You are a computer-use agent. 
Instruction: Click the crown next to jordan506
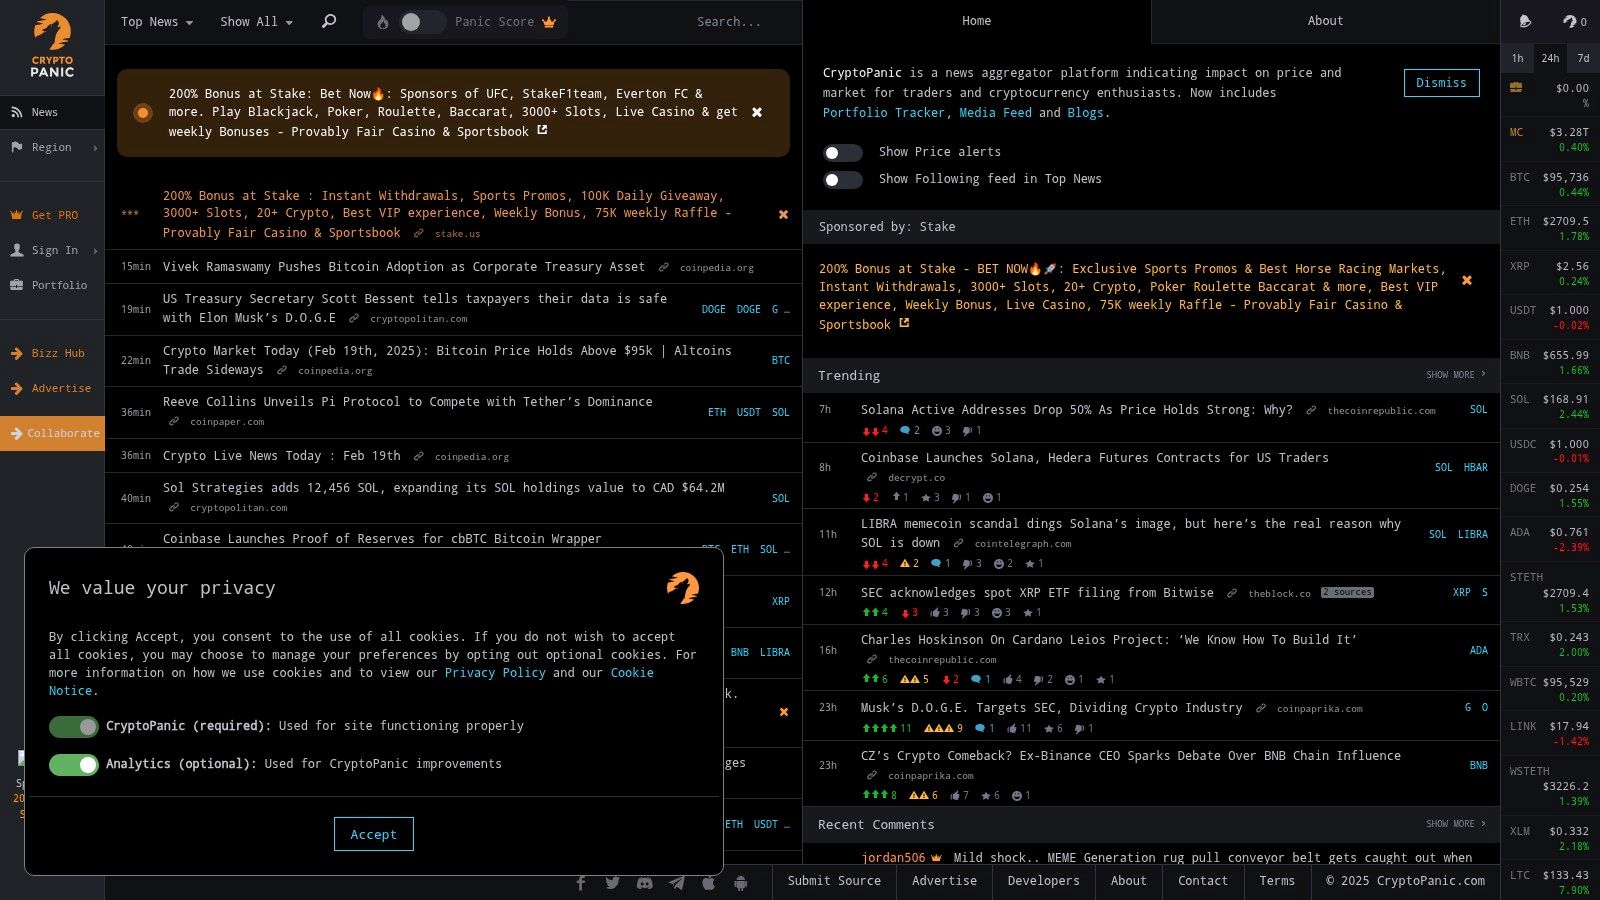click(936, 858)
